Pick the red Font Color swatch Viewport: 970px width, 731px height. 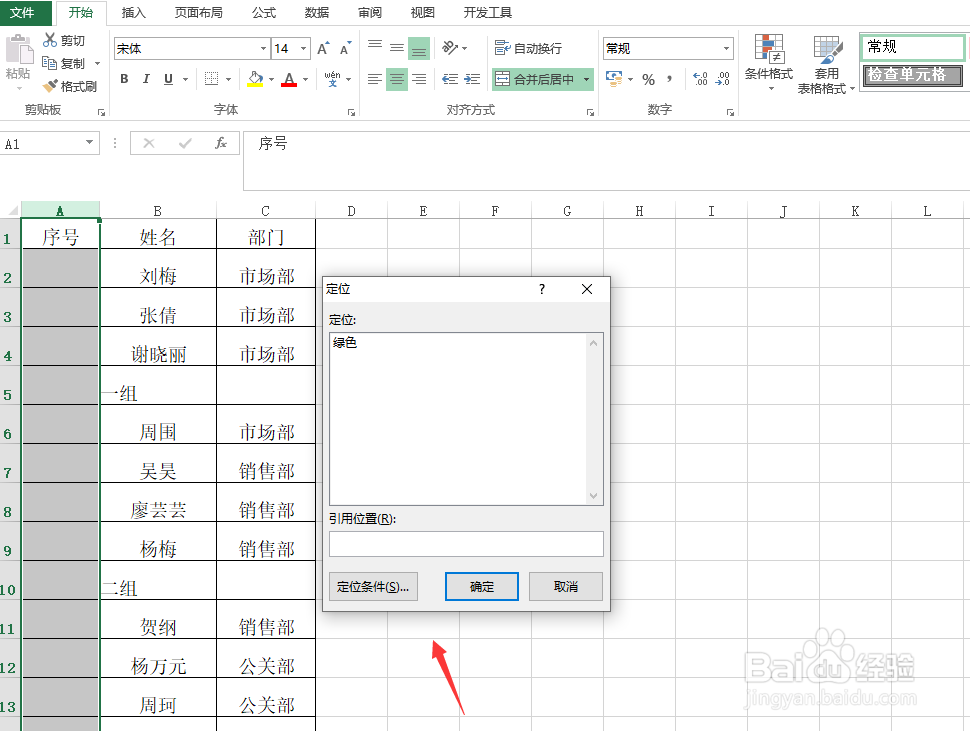(x=291, y=79)
